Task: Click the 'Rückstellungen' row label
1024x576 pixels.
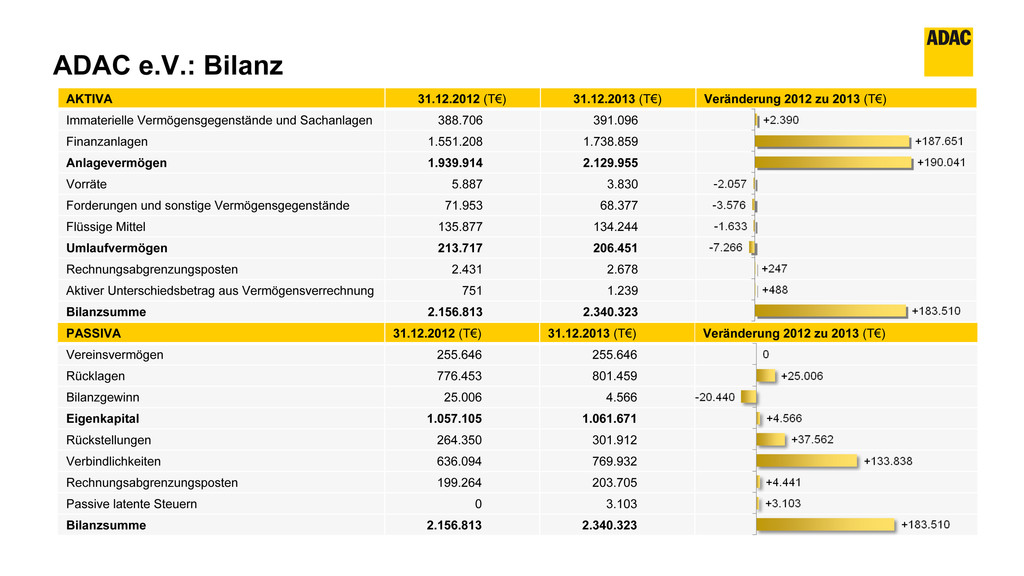Action: [x=108, y=440]
